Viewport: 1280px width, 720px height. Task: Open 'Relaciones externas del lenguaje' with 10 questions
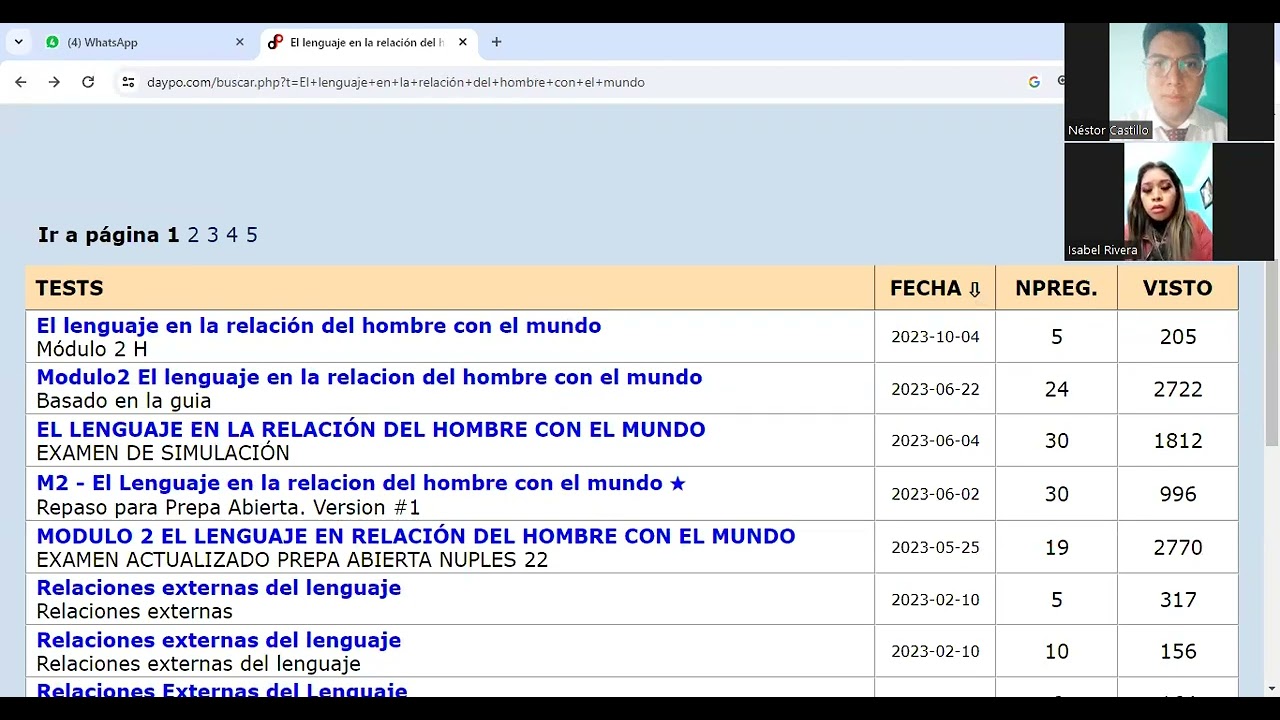(219, 640)
